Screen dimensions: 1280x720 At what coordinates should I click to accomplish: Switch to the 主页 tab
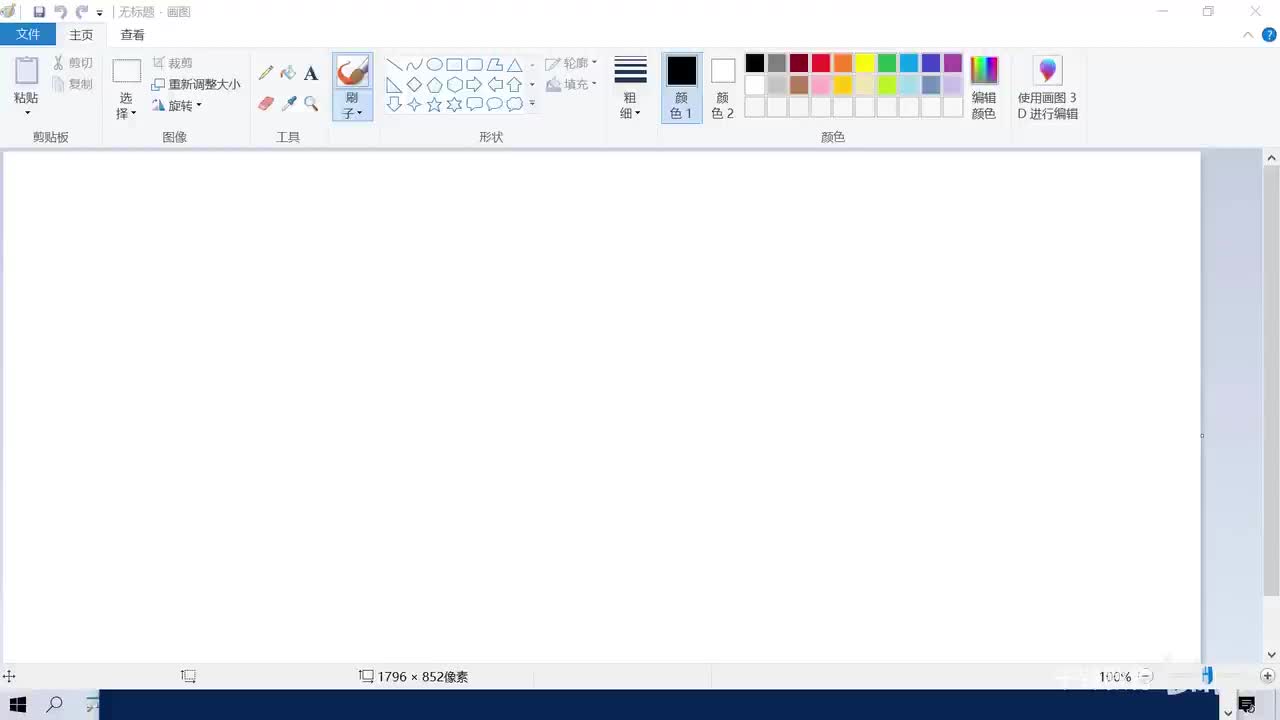pyautogui.click(x=81, y=35)
